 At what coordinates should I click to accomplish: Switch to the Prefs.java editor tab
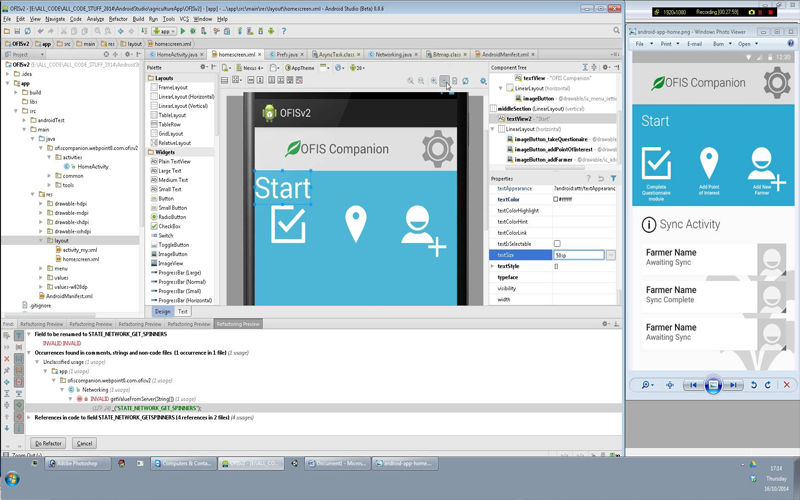pos(286,55)
